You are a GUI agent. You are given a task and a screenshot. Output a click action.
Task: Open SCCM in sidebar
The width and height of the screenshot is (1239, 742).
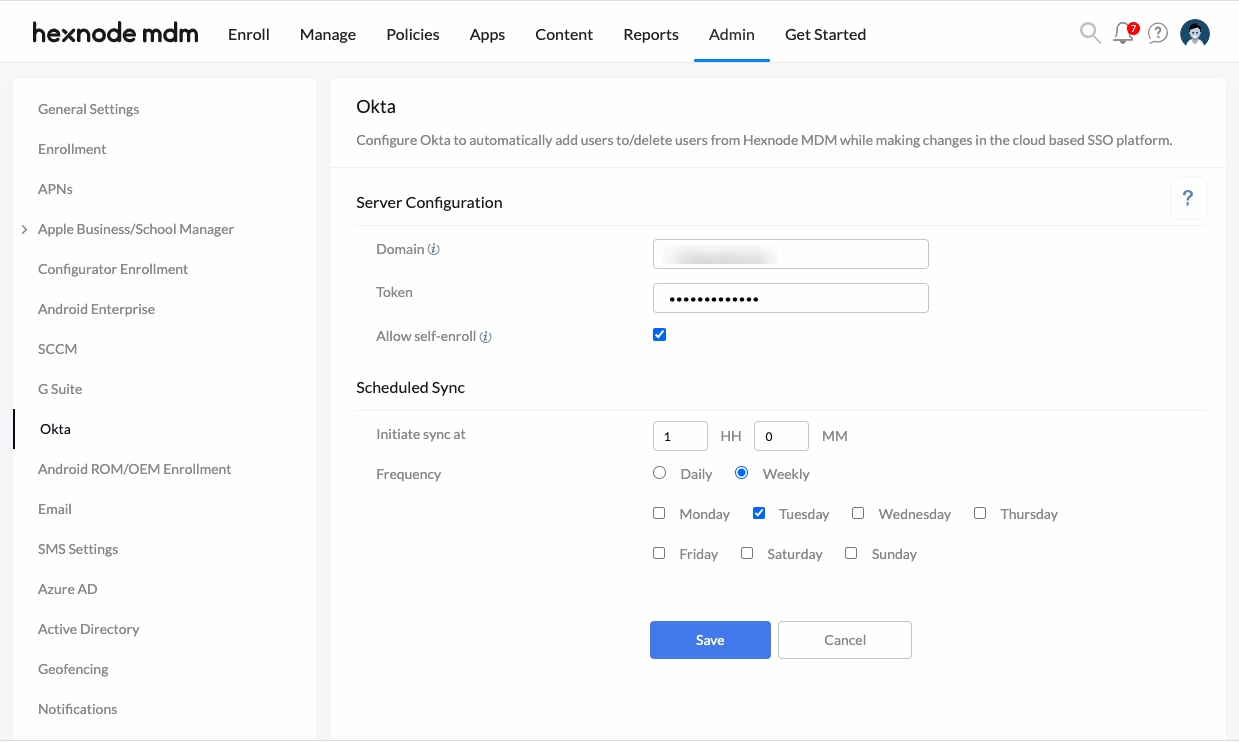tap(57, 349)
